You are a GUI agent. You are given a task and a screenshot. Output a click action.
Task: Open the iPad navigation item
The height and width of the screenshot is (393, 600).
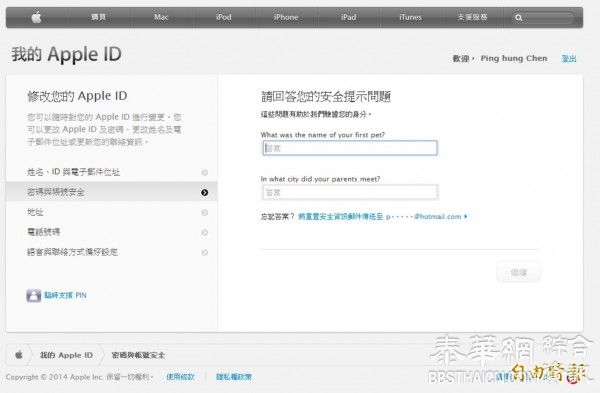(348, 17)
